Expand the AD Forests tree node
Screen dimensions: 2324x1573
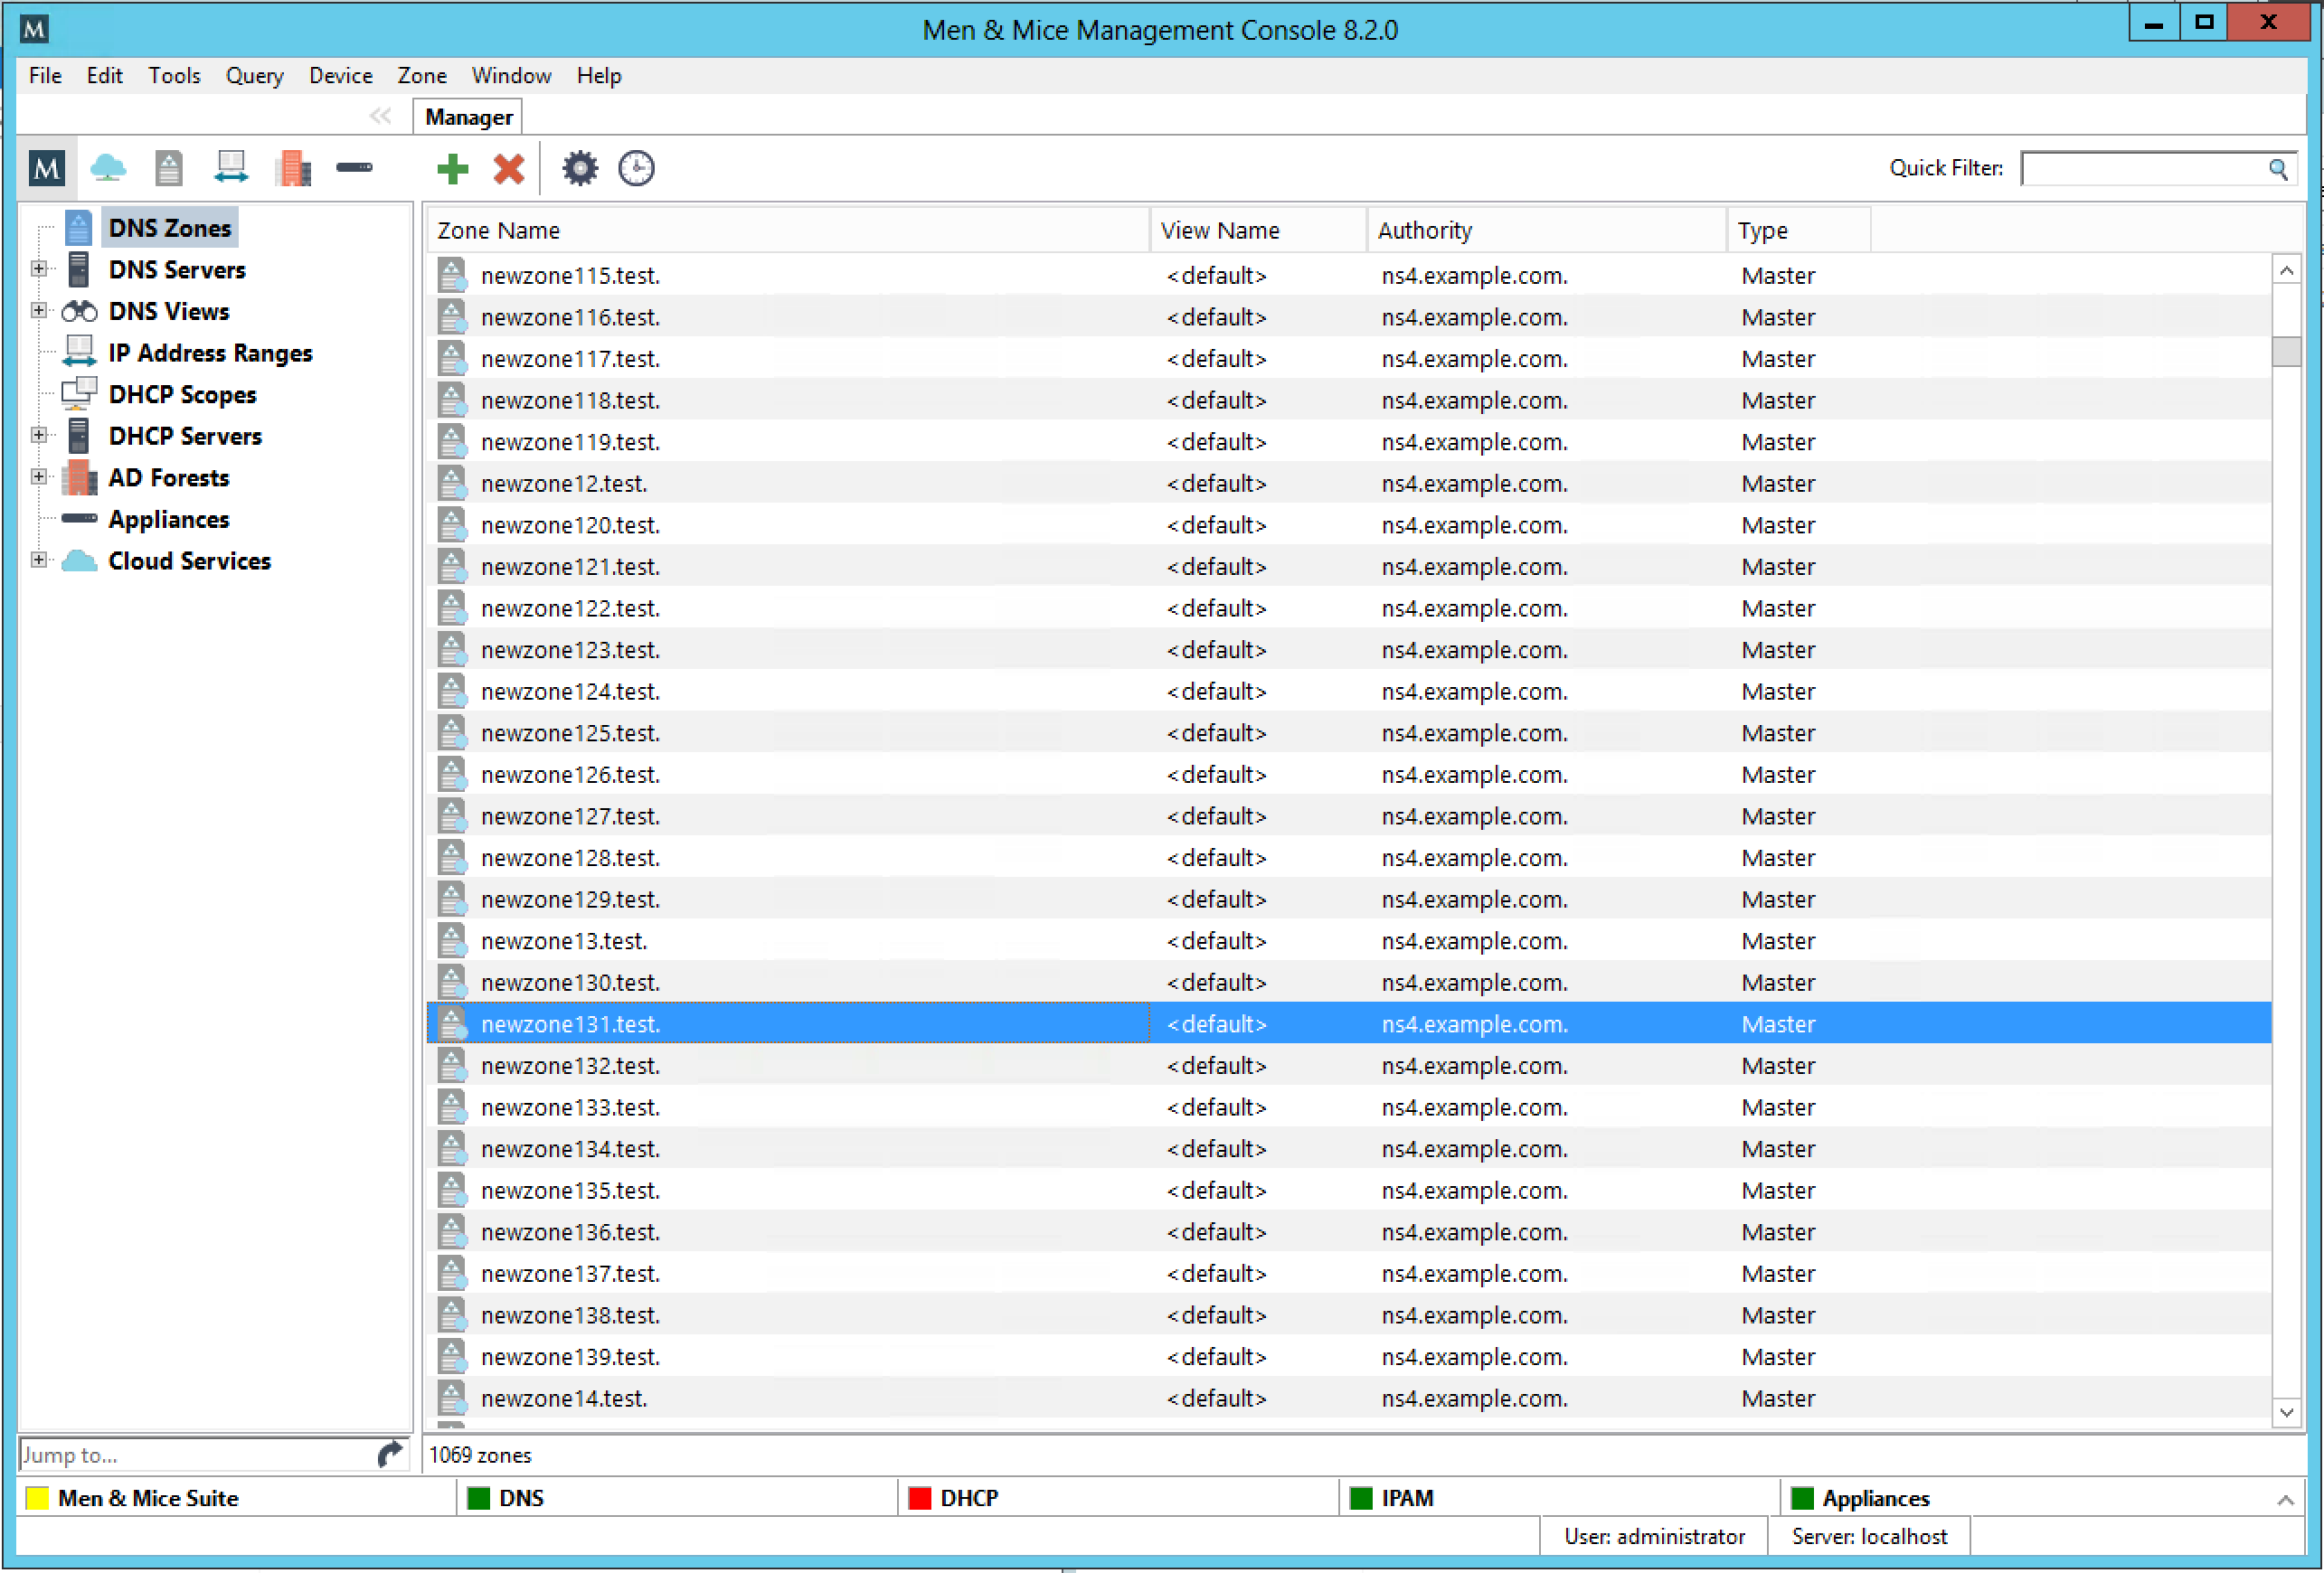click(x=38, y=477)
